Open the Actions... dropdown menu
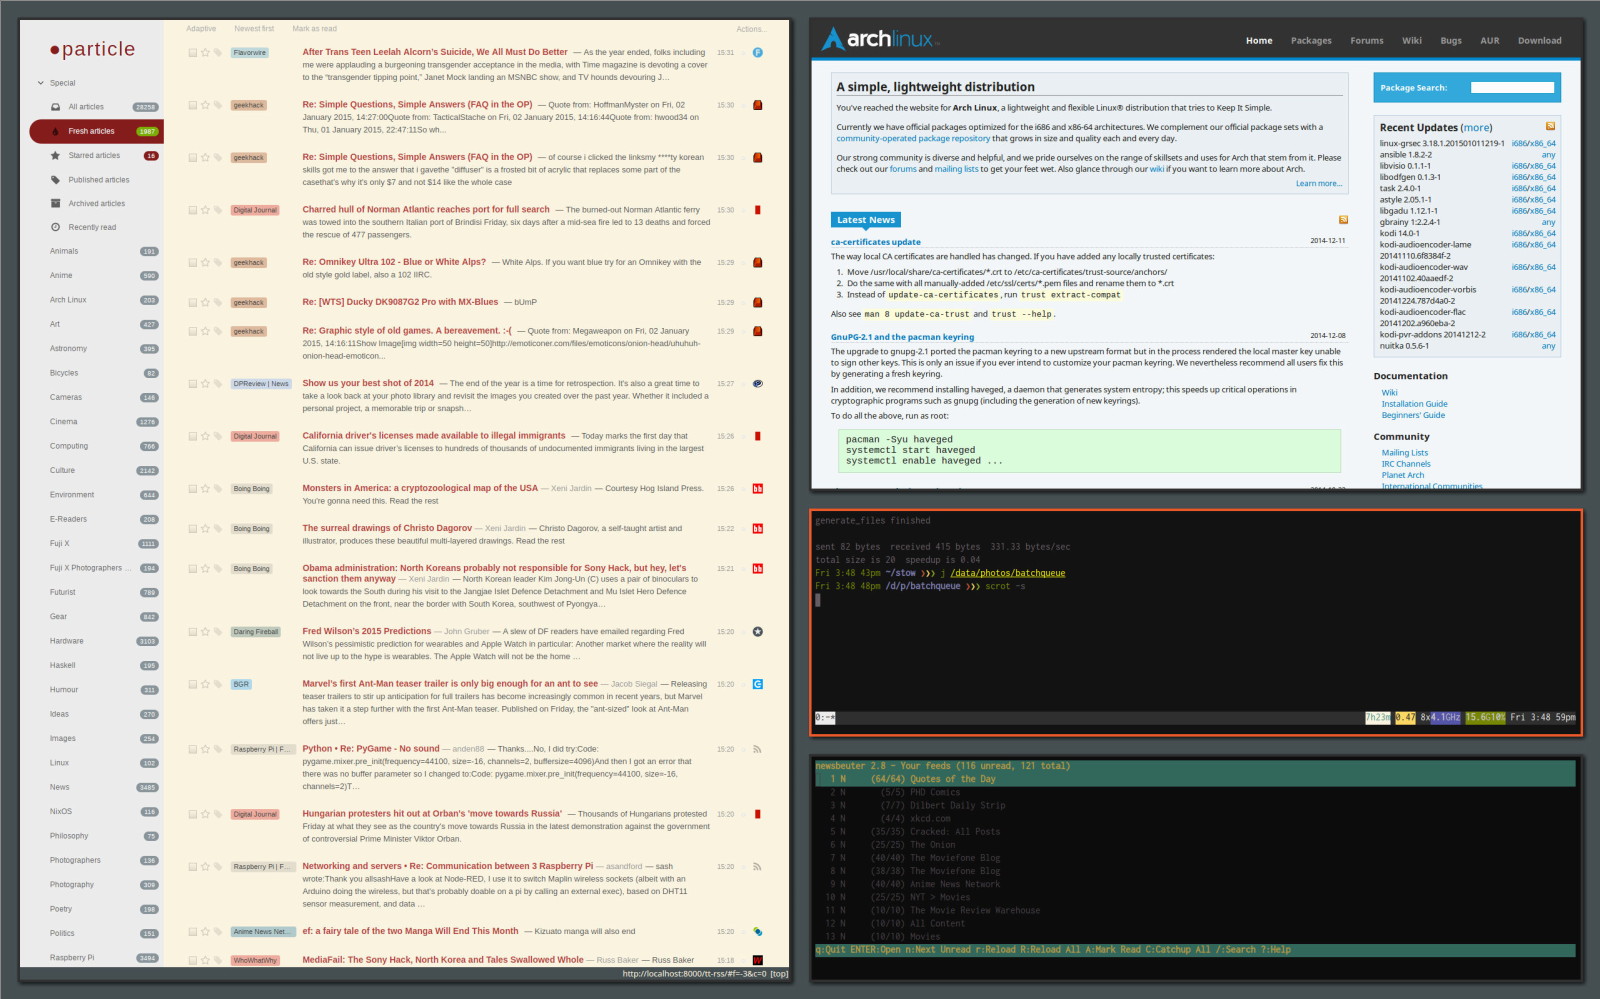 [751, 29]
